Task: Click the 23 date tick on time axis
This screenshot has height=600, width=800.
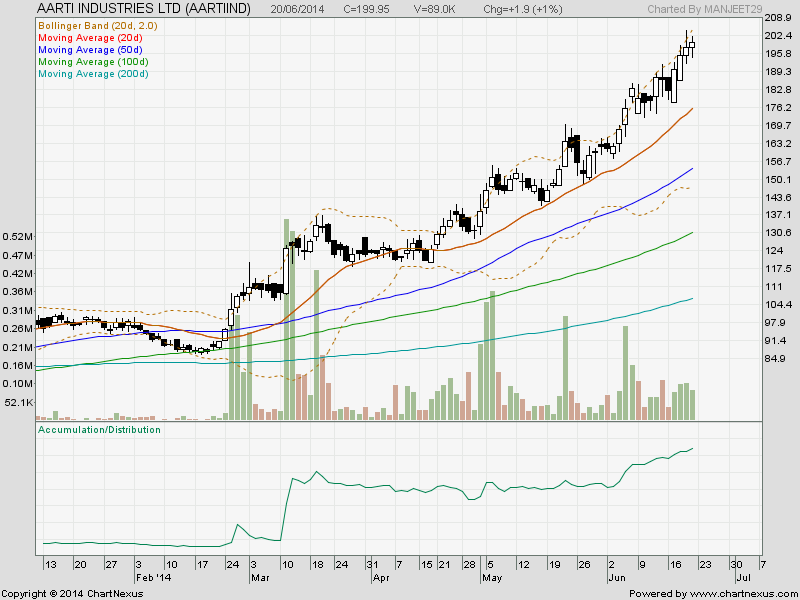Action: [705, 565]
